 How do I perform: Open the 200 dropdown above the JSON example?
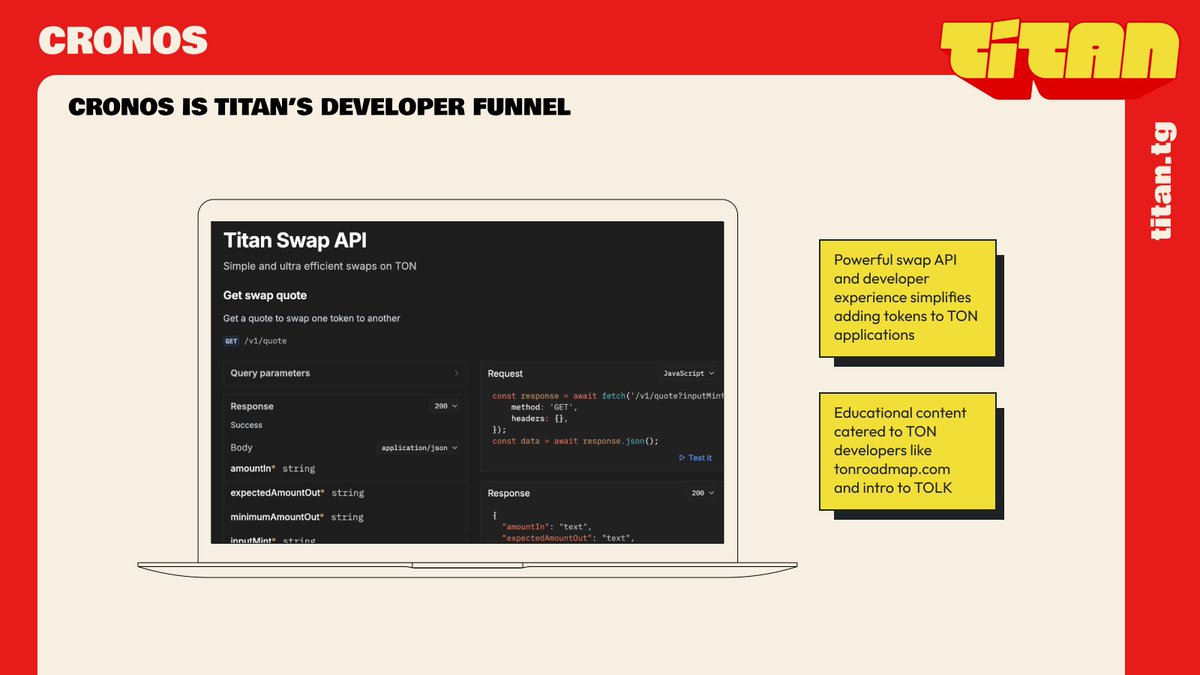tap(702, 493)
